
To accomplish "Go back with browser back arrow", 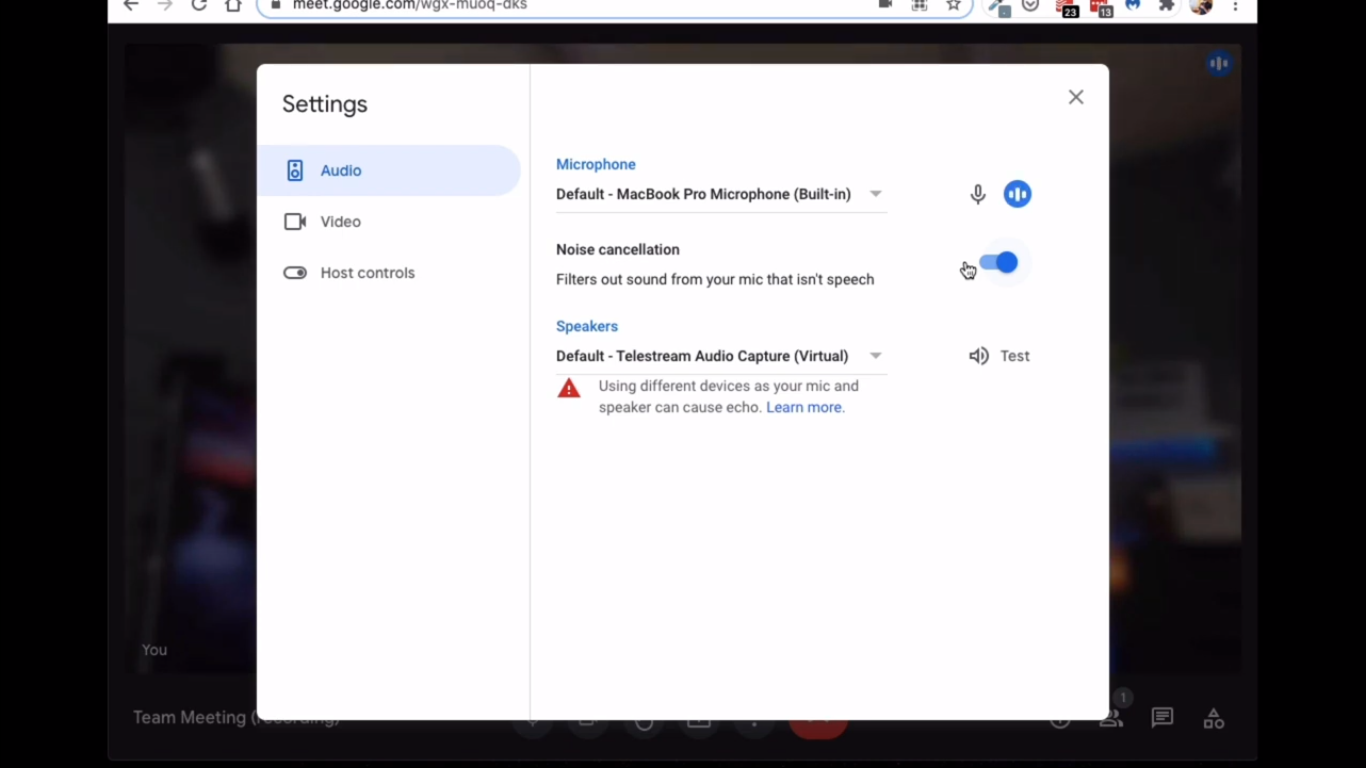I will point(131,6).
